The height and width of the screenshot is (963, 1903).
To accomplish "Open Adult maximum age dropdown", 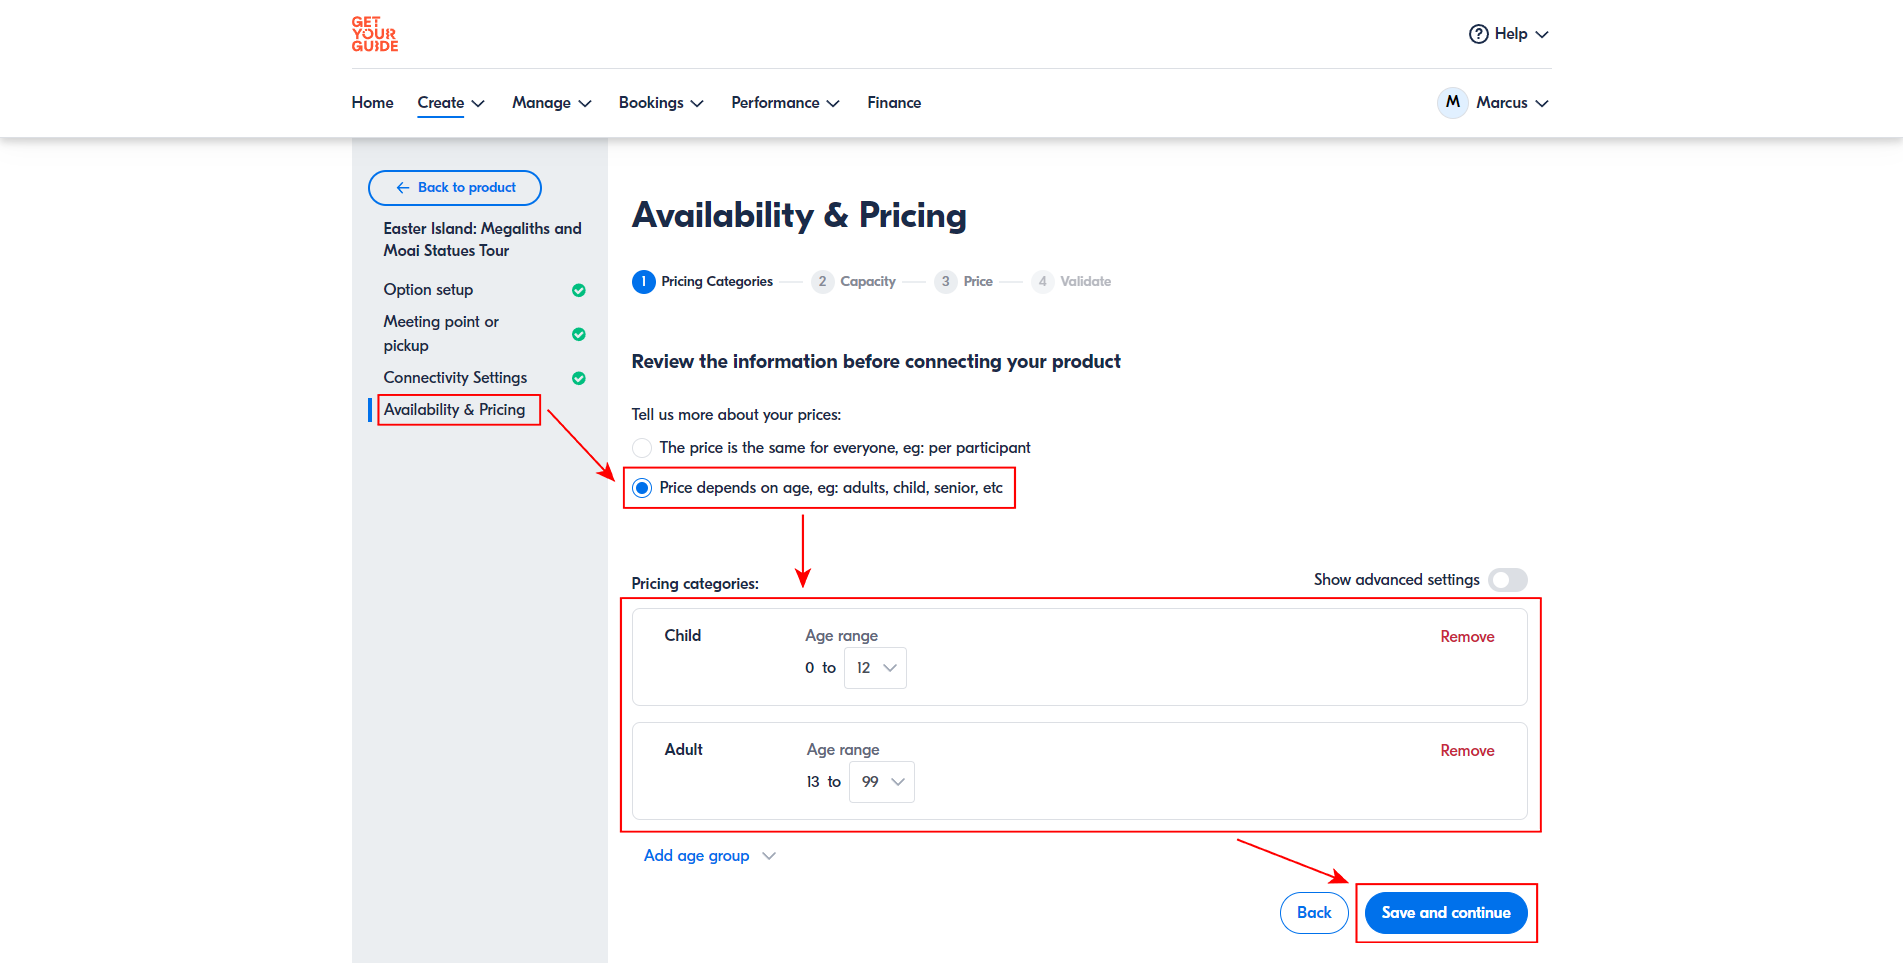I will coord(881,782).
